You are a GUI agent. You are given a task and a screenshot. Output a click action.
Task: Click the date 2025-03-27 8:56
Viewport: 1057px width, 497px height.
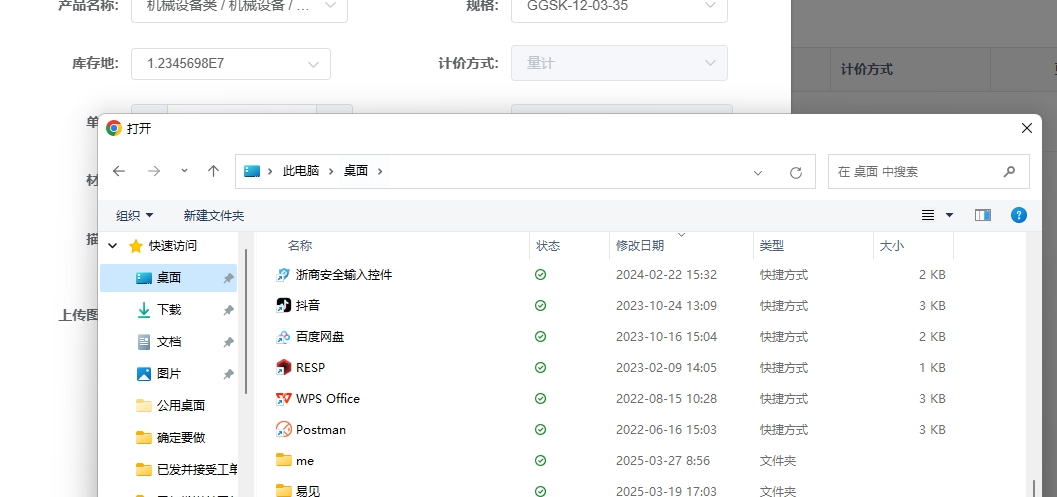pos(663,461)
